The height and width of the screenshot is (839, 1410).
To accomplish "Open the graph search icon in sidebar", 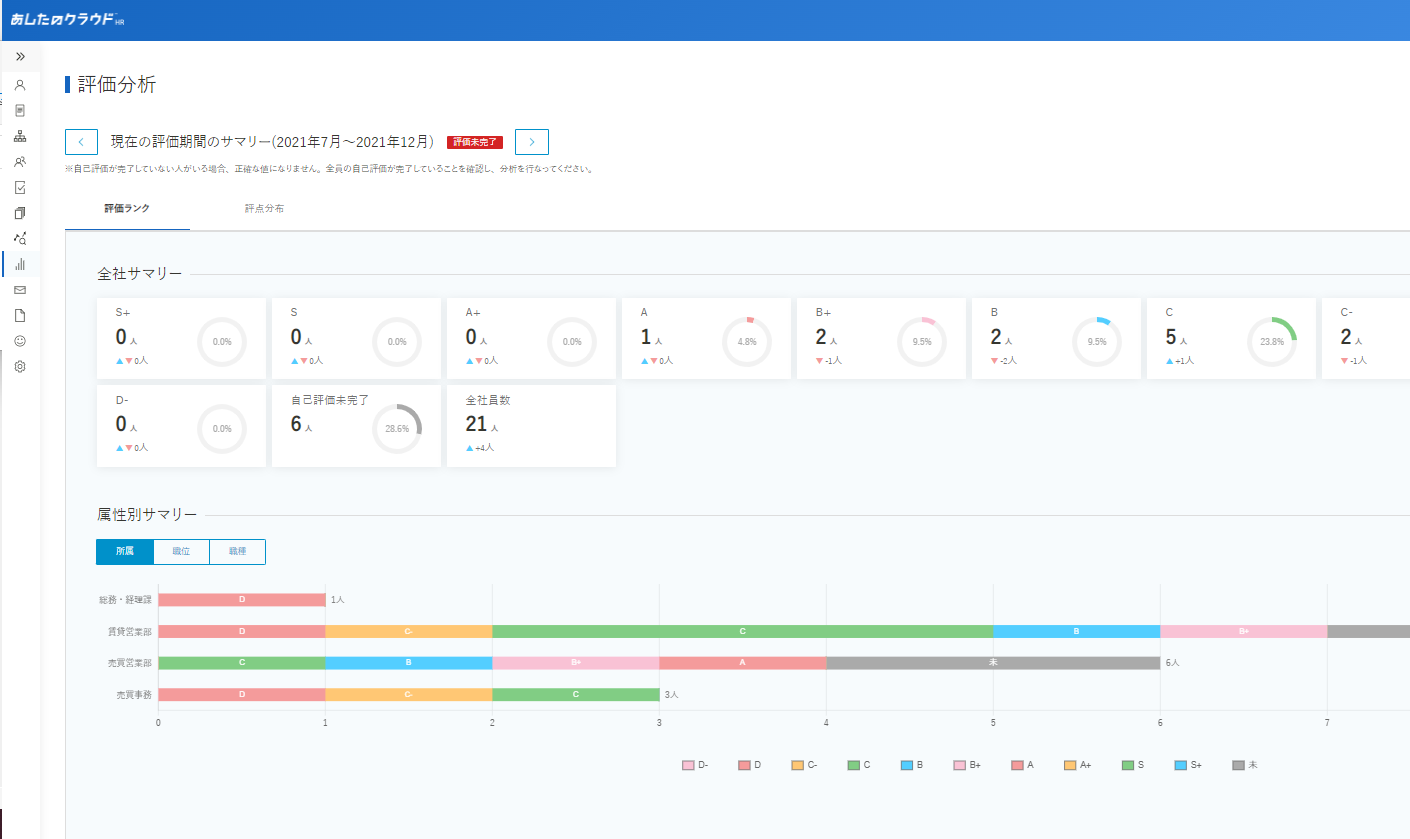I will [x=20, y=238].
